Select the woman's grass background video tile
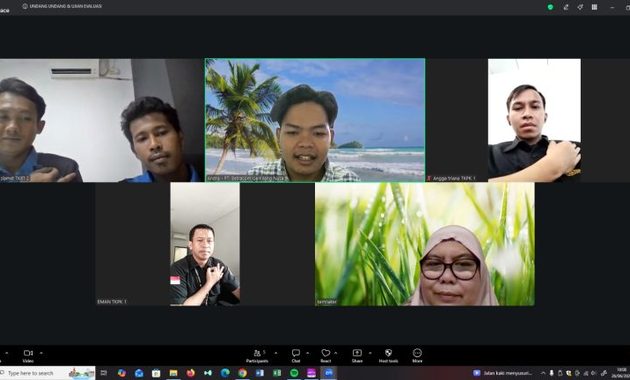 click(x=425, y=244)
